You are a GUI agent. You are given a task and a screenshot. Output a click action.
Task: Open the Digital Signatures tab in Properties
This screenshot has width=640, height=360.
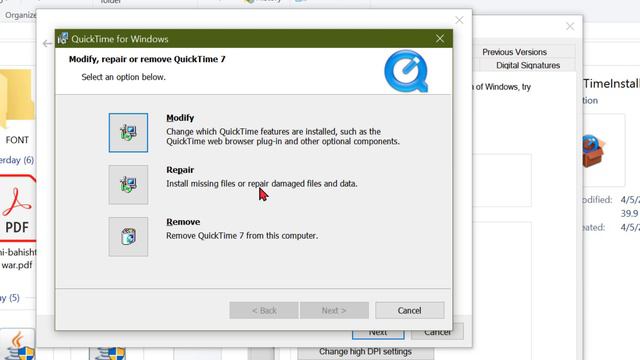point(528,65)
